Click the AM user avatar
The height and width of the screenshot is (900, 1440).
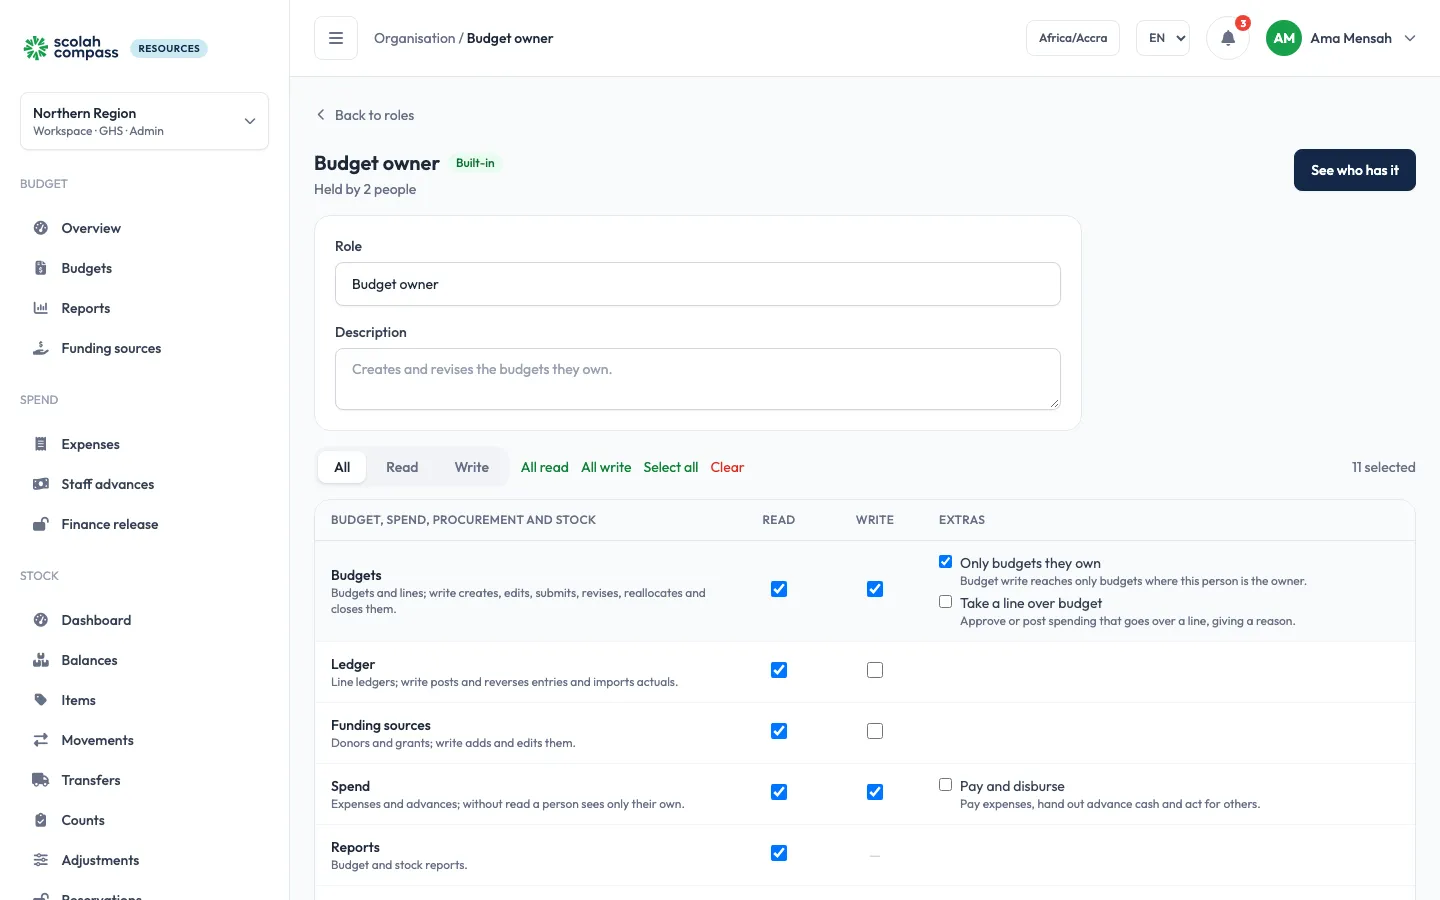(x=1284, y=38)
